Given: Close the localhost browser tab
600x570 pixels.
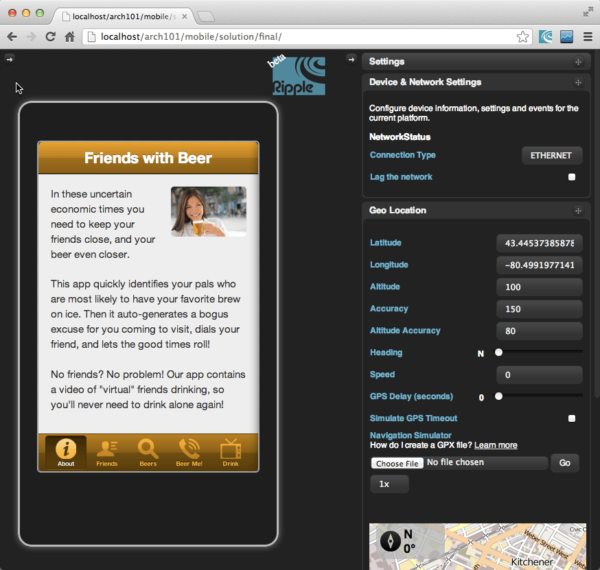Looking at the screenshot, I should tap(184, 16).
